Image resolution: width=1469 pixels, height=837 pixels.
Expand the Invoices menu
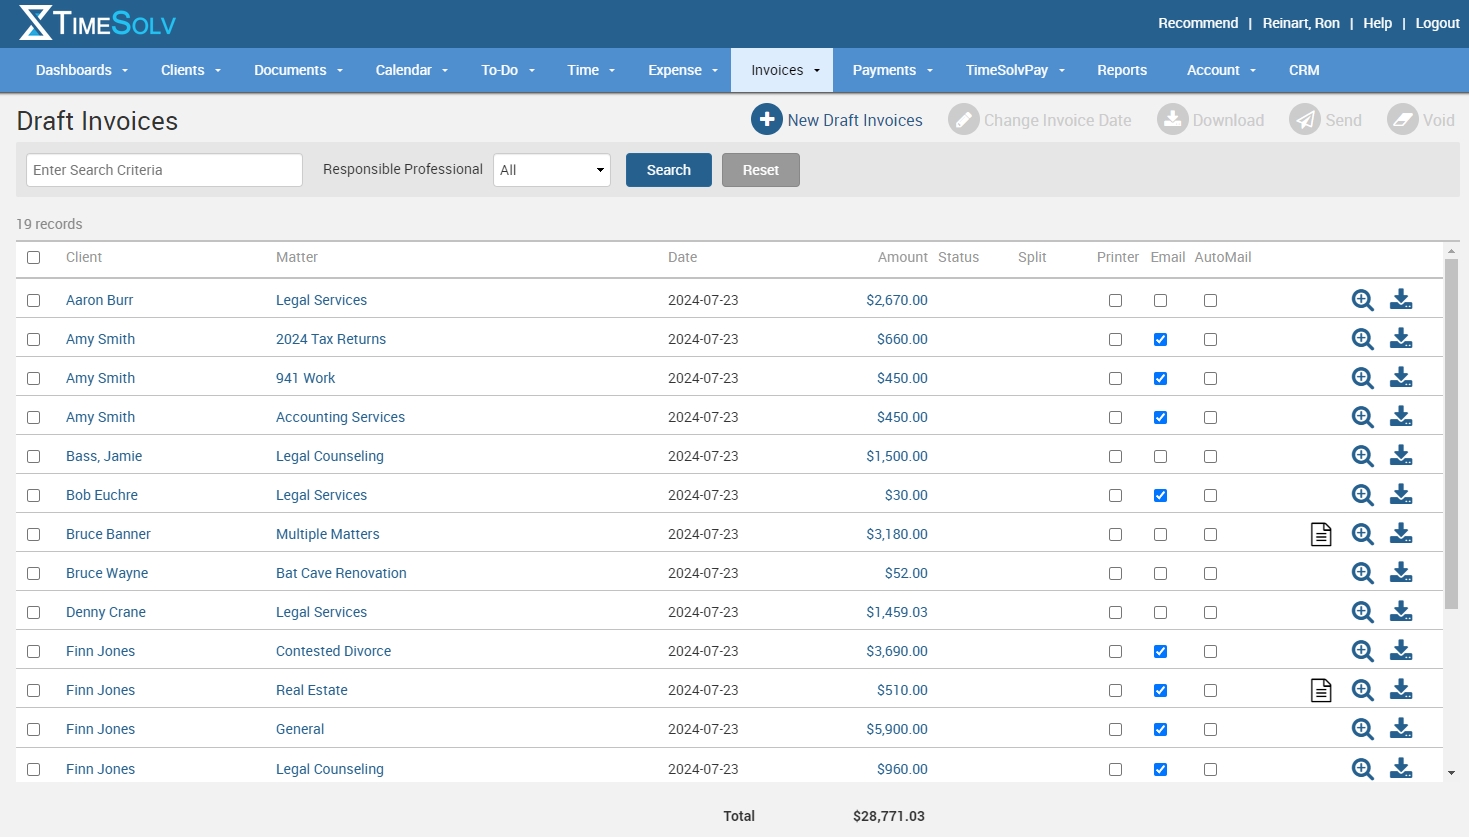(781, 70)
